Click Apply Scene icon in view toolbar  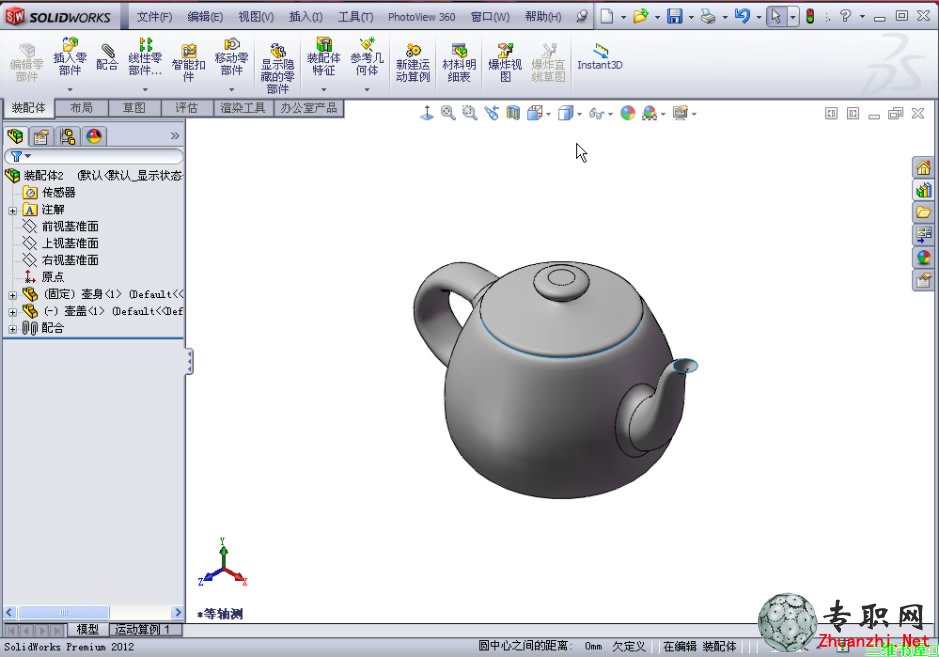pos(650,113)
